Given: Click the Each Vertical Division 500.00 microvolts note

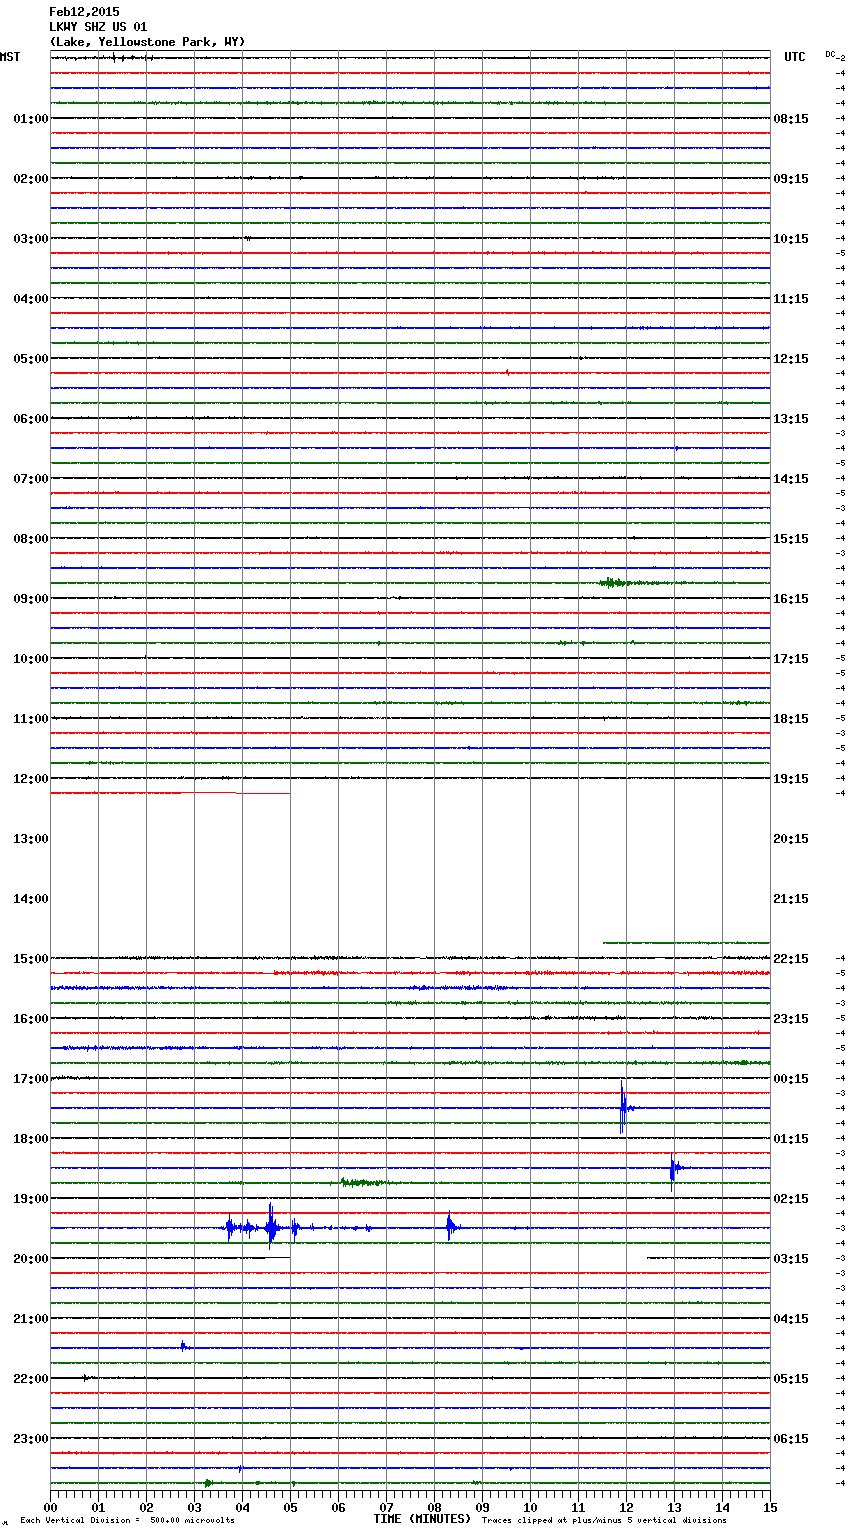Looking at the screenshot, I should coord(127,1520).
